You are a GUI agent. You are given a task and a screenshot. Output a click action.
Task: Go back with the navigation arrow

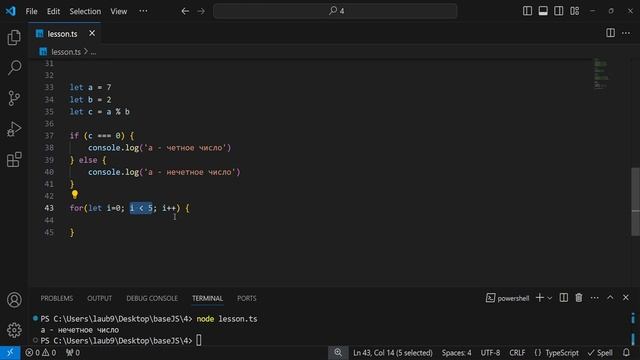[185, 11]
